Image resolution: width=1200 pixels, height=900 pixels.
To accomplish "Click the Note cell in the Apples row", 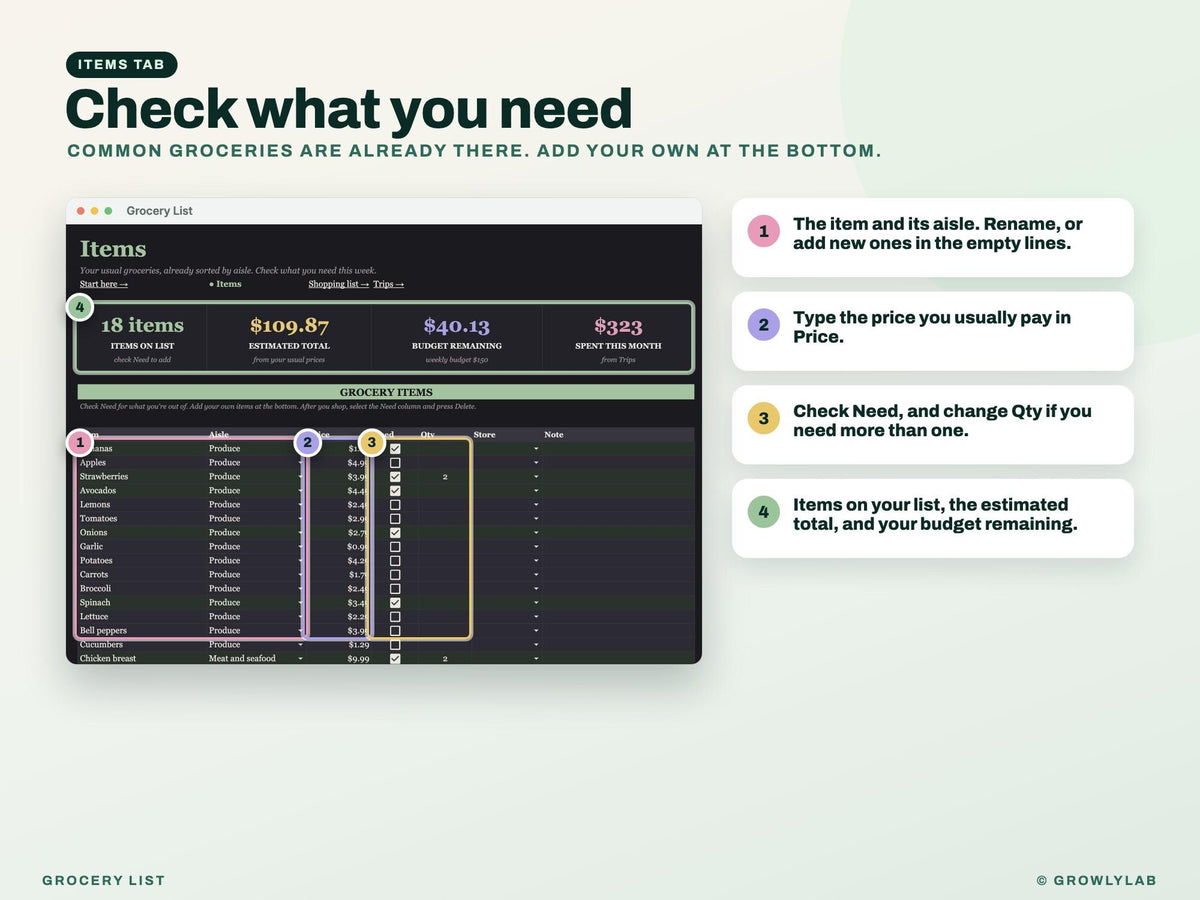I will [617, 463].
